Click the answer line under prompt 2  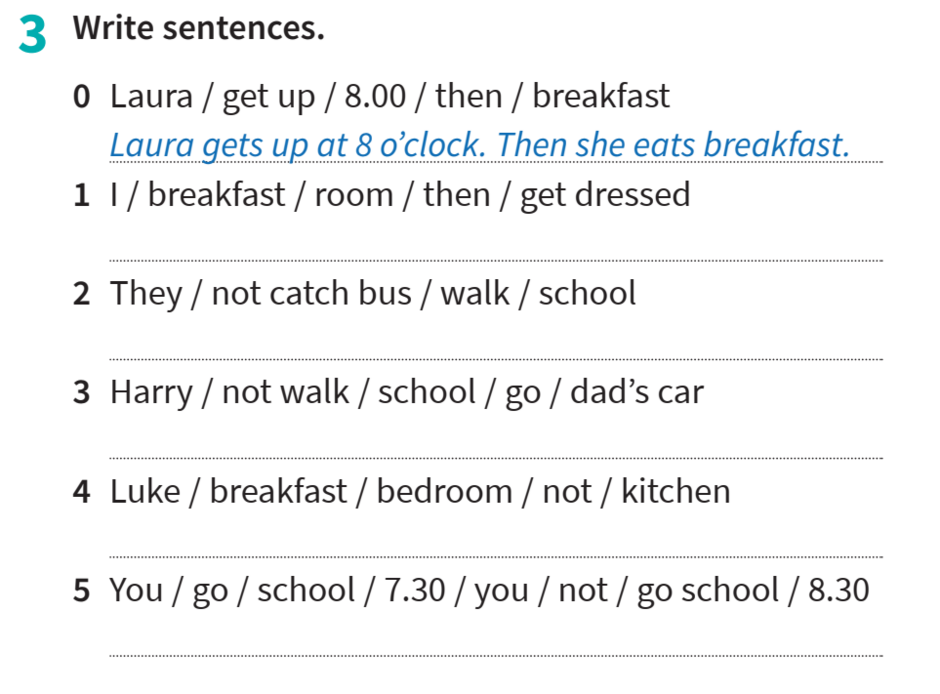[x=496, y=360]
